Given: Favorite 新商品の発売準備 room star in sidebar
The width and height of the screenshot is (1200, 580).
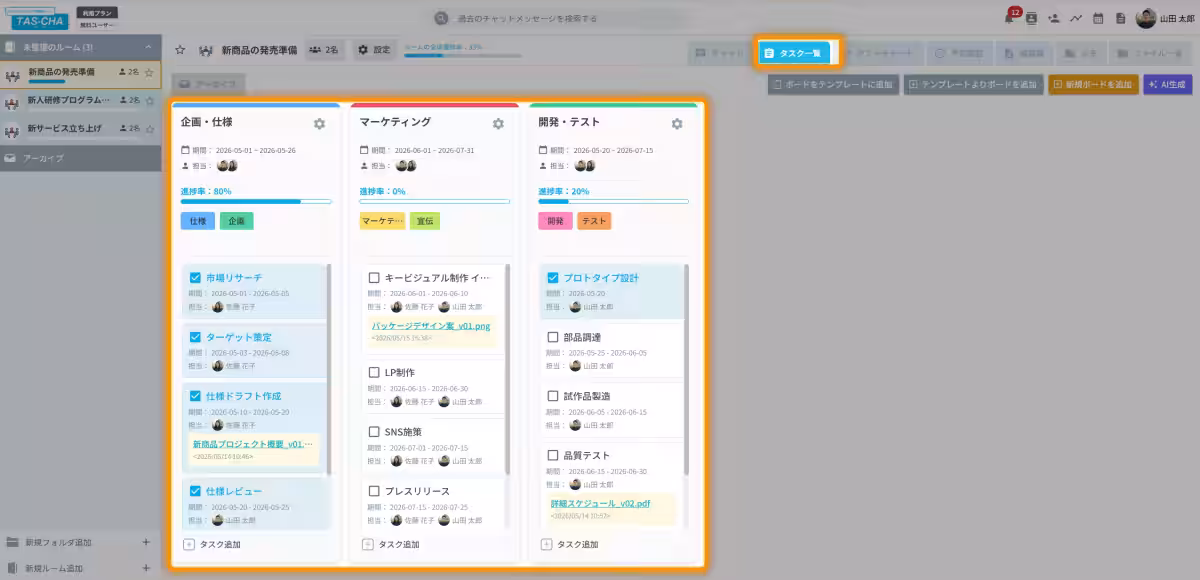Looking at the screenshot, I should coord(149,72).
